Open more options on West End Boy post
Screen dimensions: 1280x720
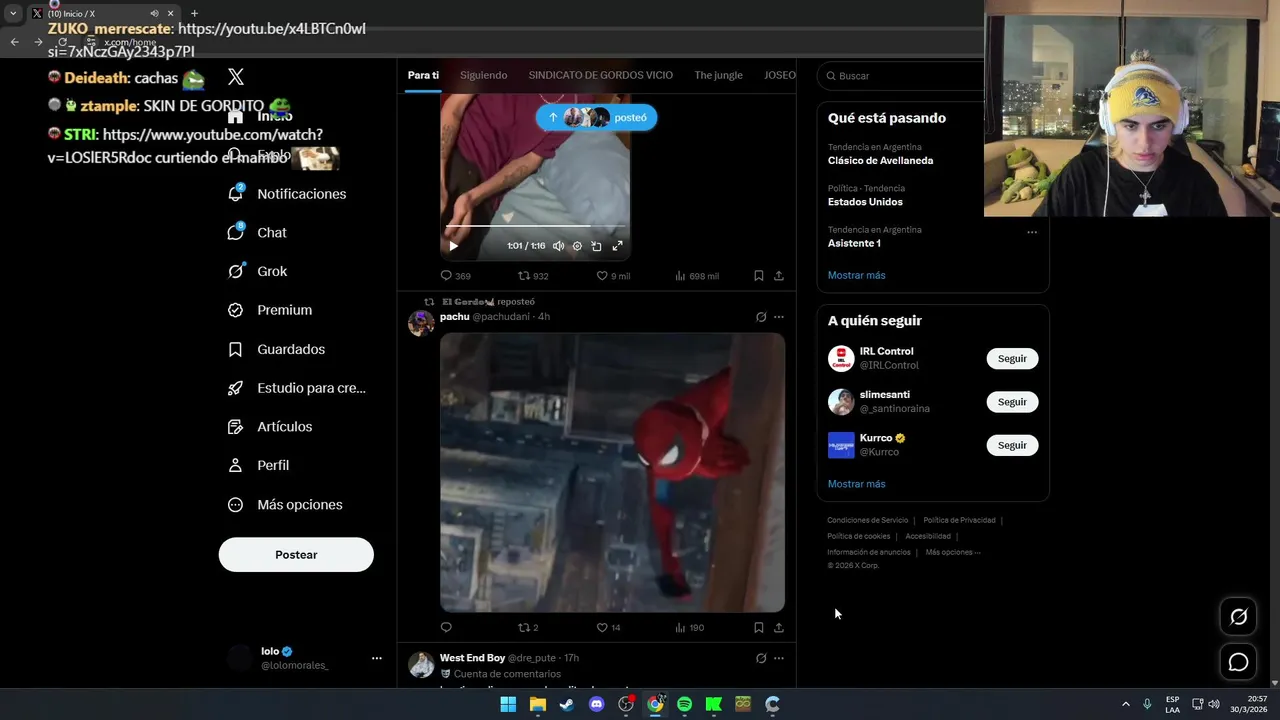[779, 658]
